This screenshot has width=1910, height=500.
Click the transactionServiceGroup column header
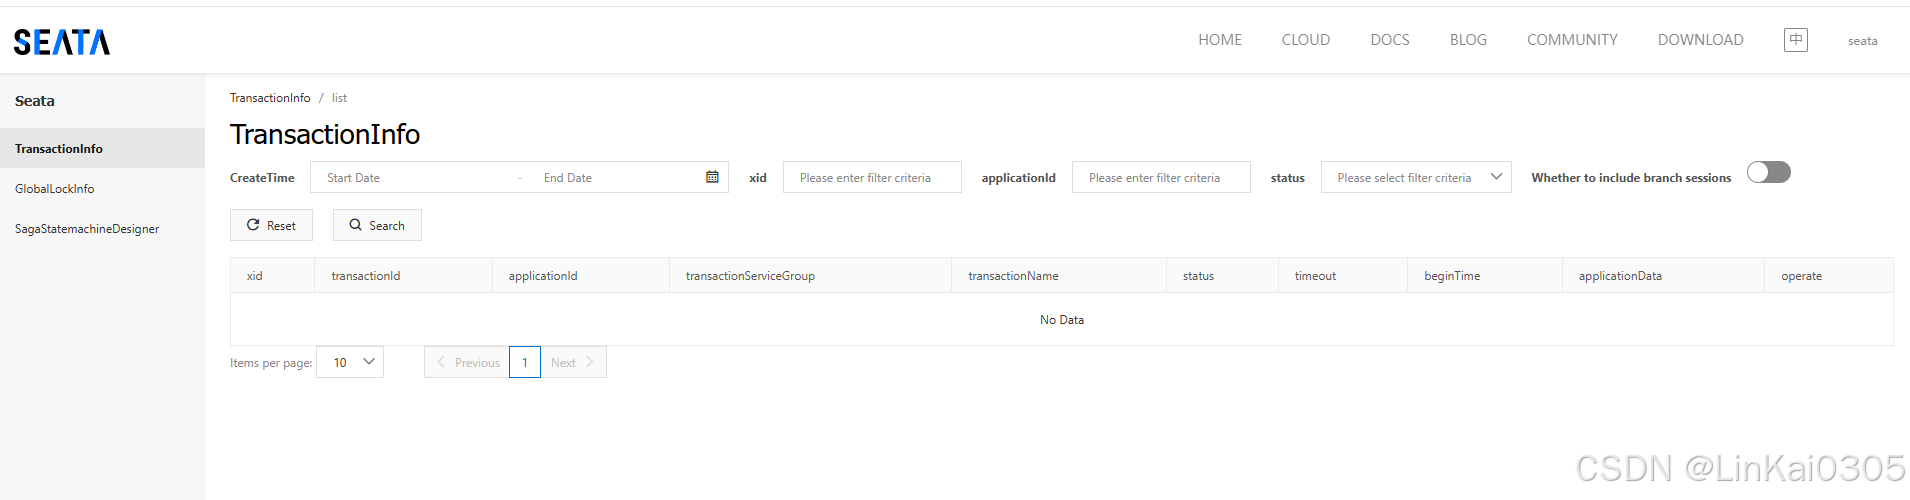point(810,275)
